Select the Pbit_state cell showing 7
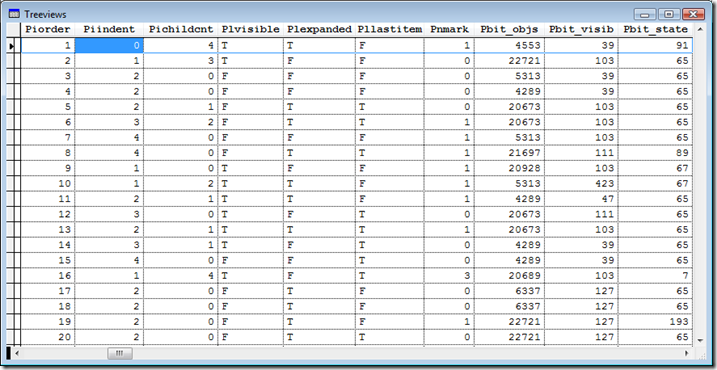 (655, 275)
